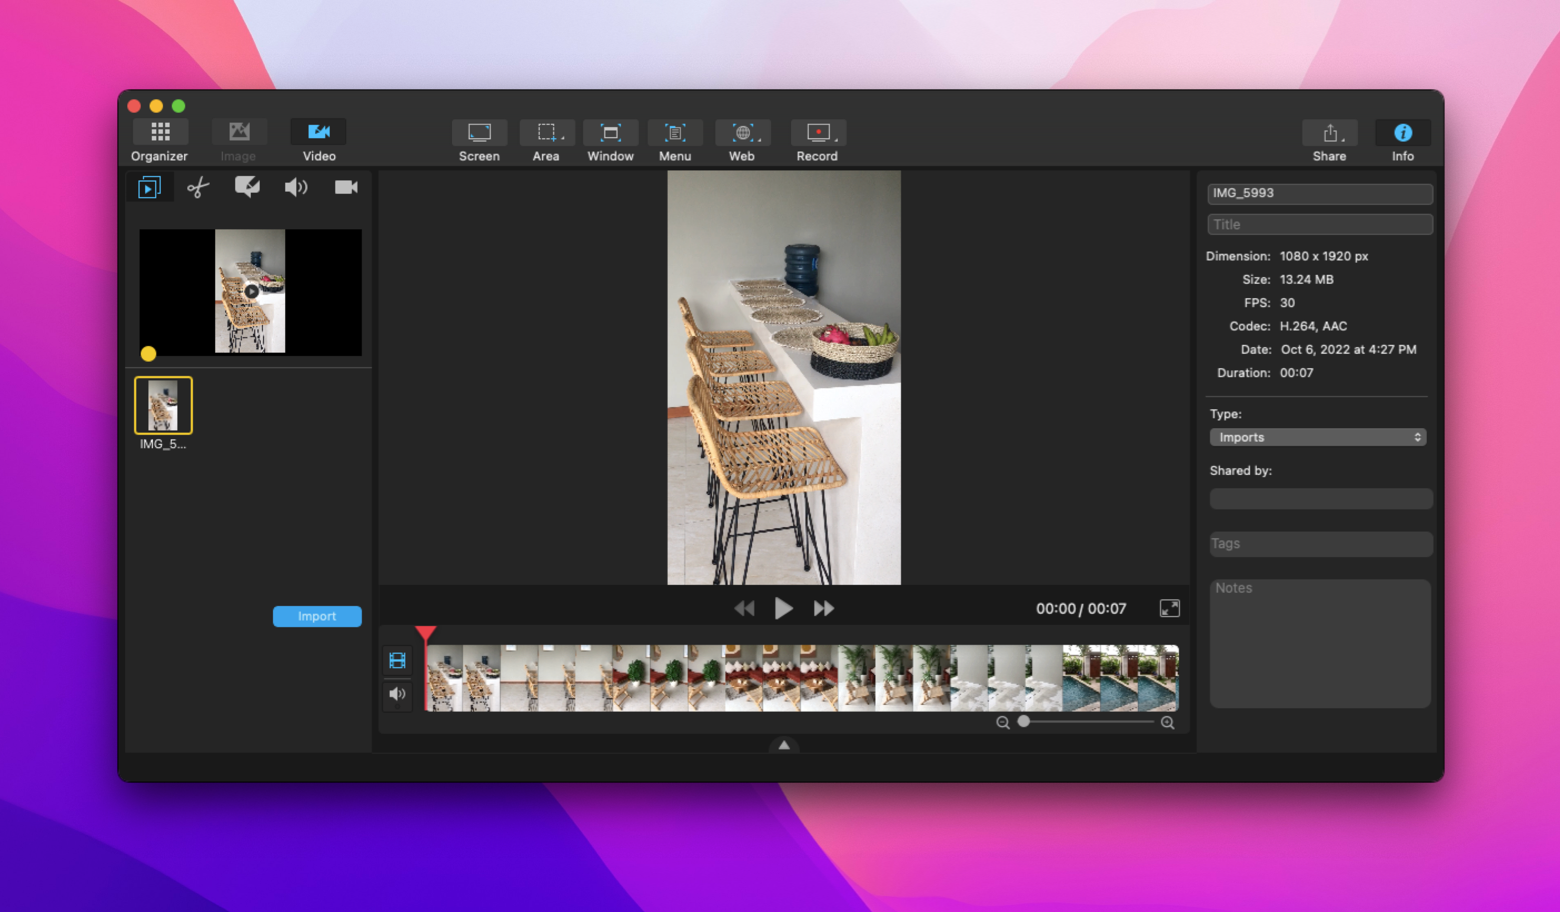Zoom in the timeline
Image resolution: width=1560 pixels, height=912 pixels.
pyautogui.click(x=1167, y=722)
